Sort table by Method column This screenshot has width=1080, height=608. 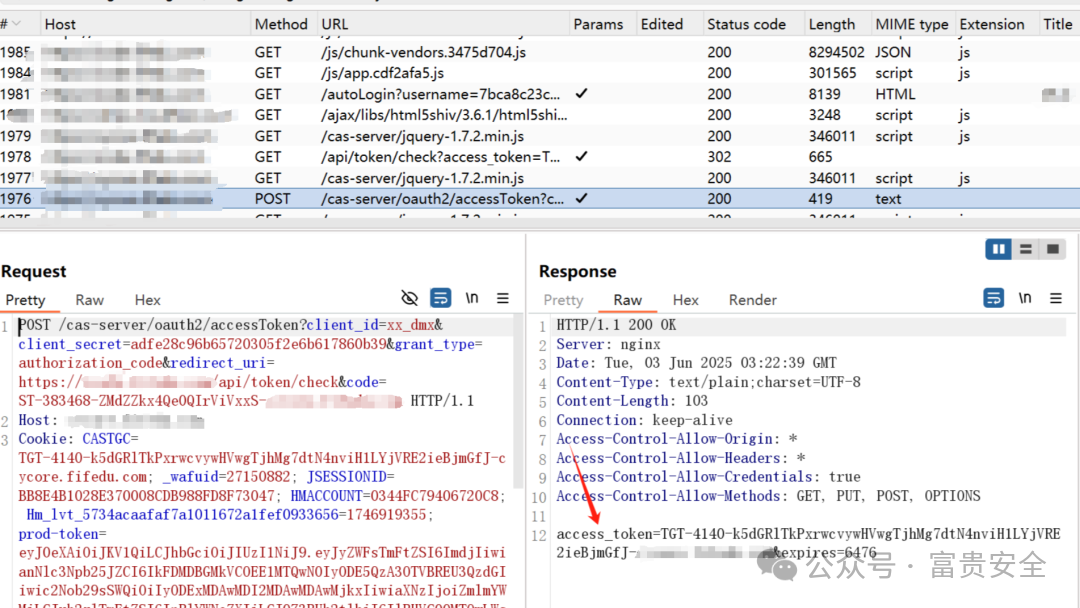pos(281,24)
